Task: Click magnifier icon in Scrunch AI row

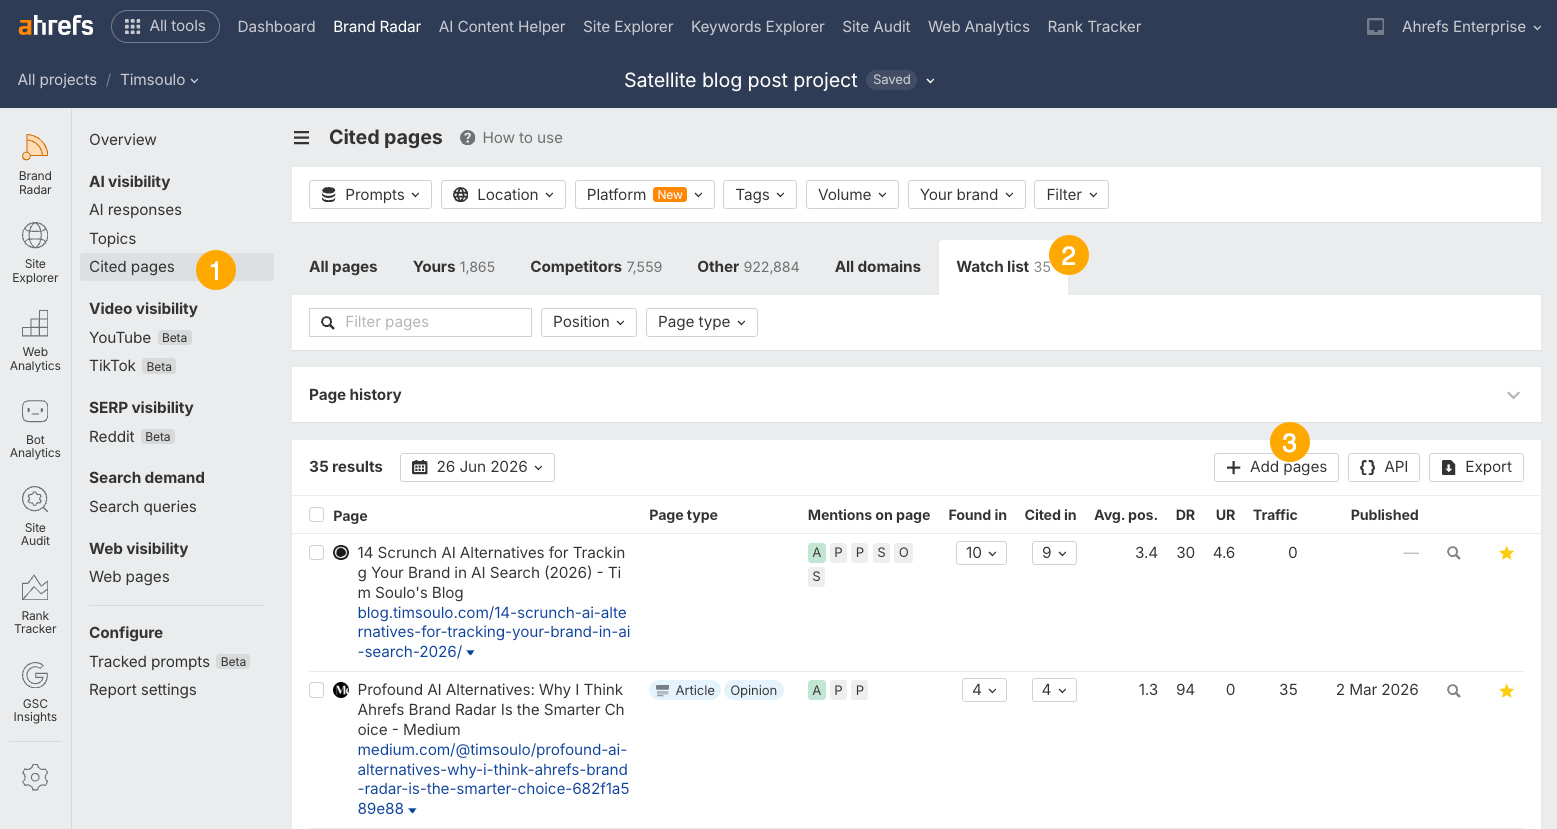Action: click(x=1454, y=553)
